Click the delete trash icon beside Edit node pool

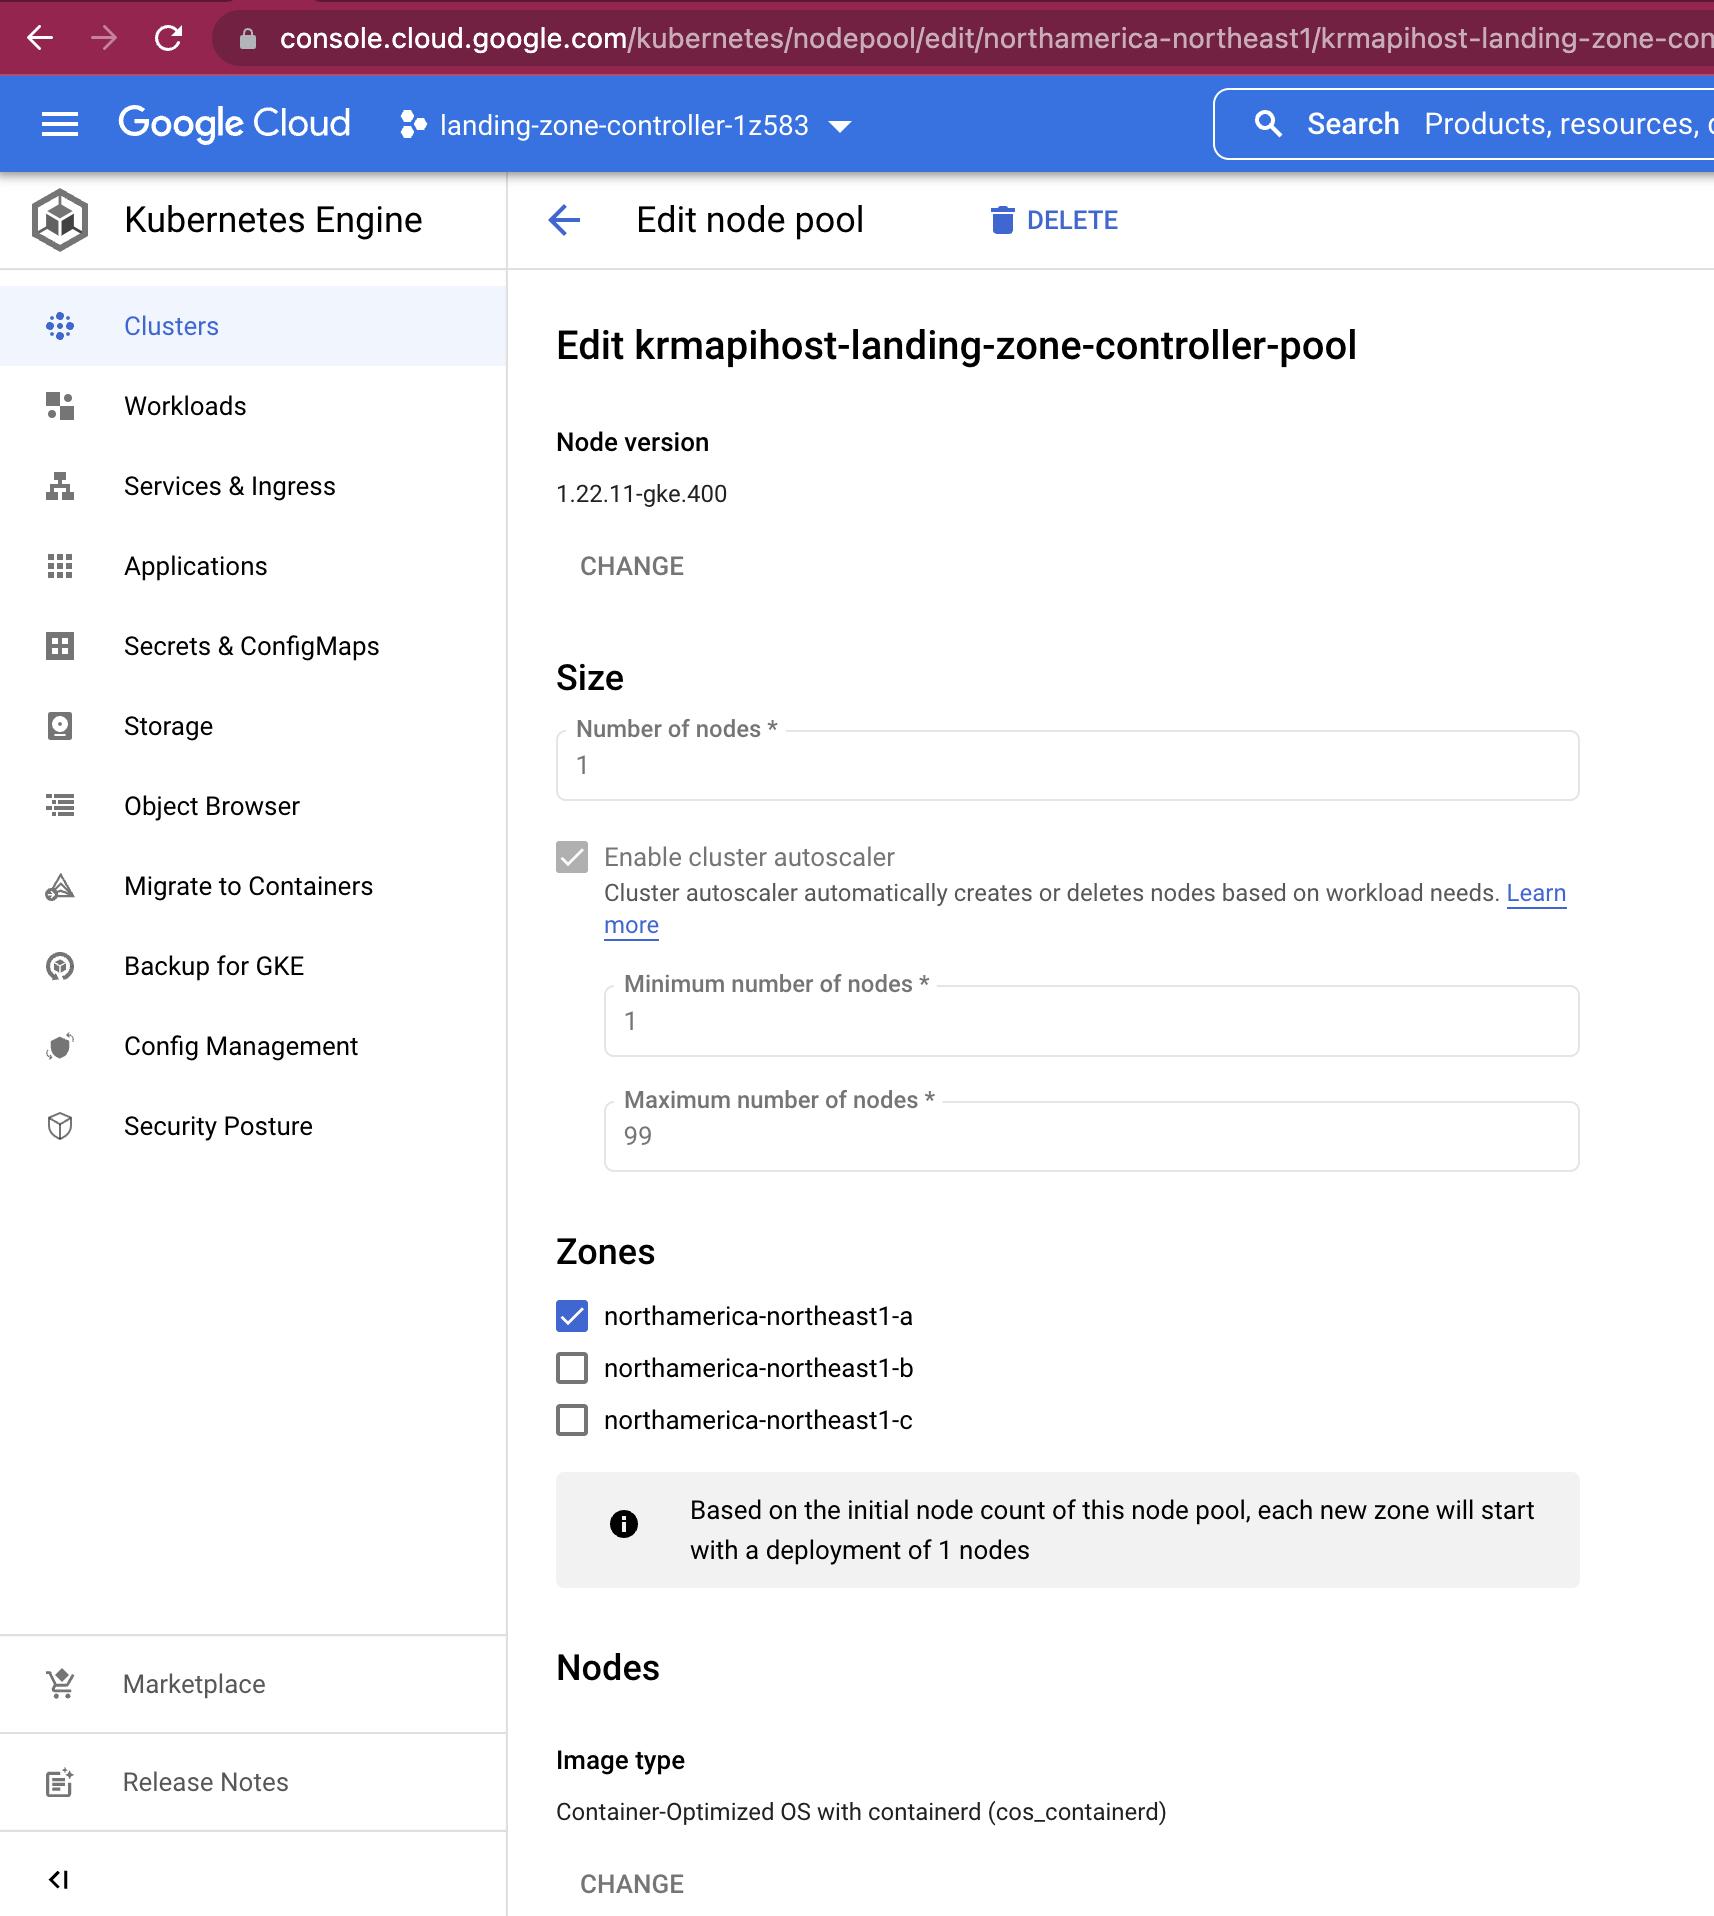pos(1001,219)
